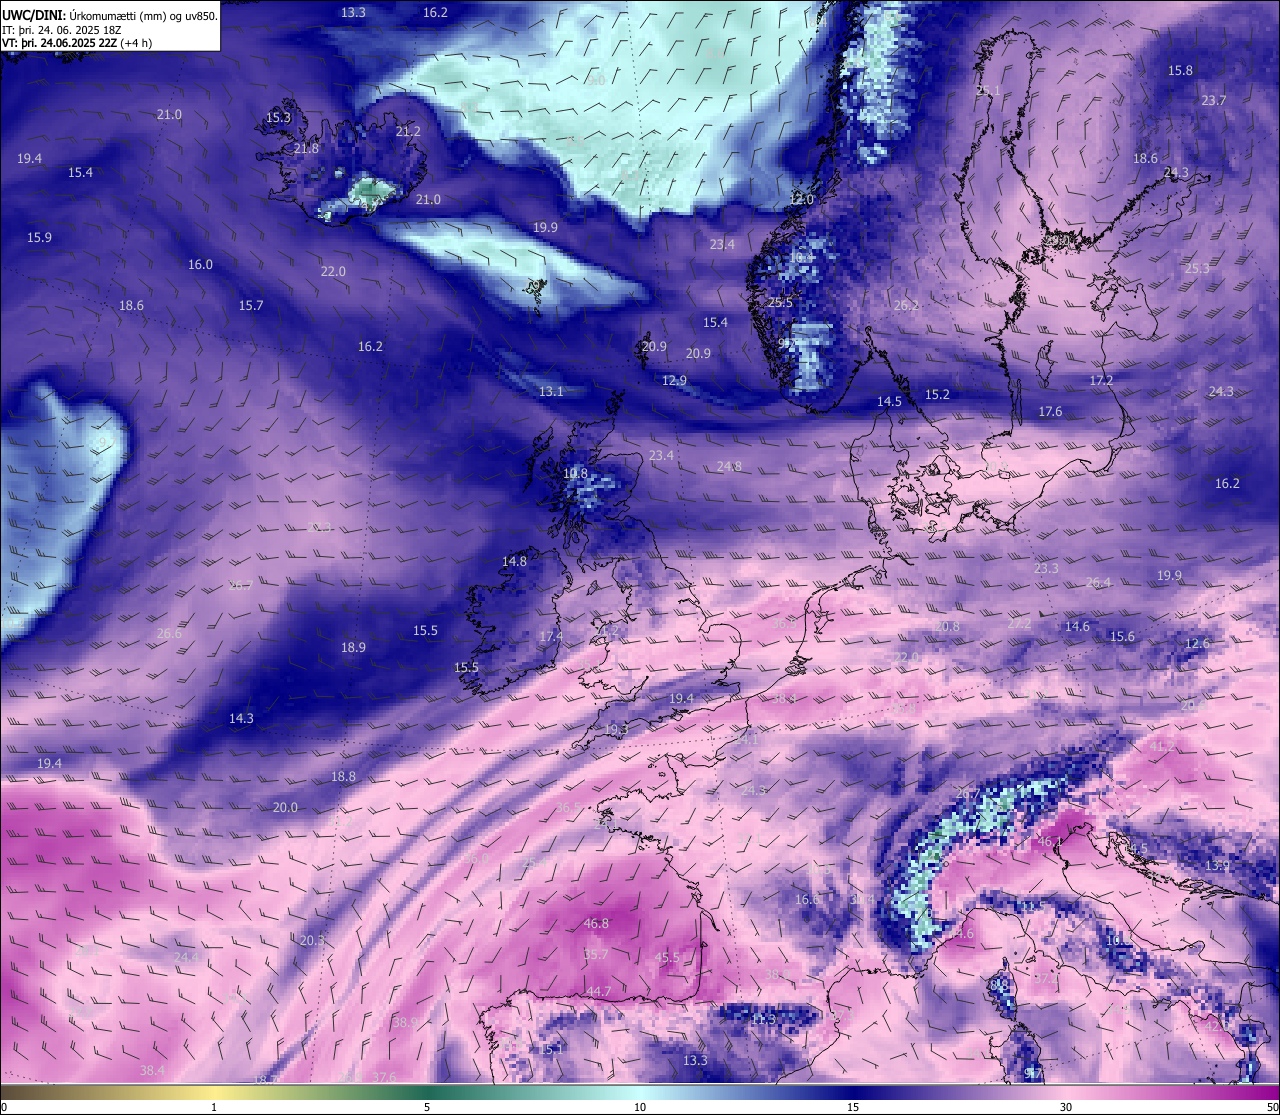Click the 1 tick label on color scale
Viewport: 1280px width, 1115px height.
point(214,1107)
